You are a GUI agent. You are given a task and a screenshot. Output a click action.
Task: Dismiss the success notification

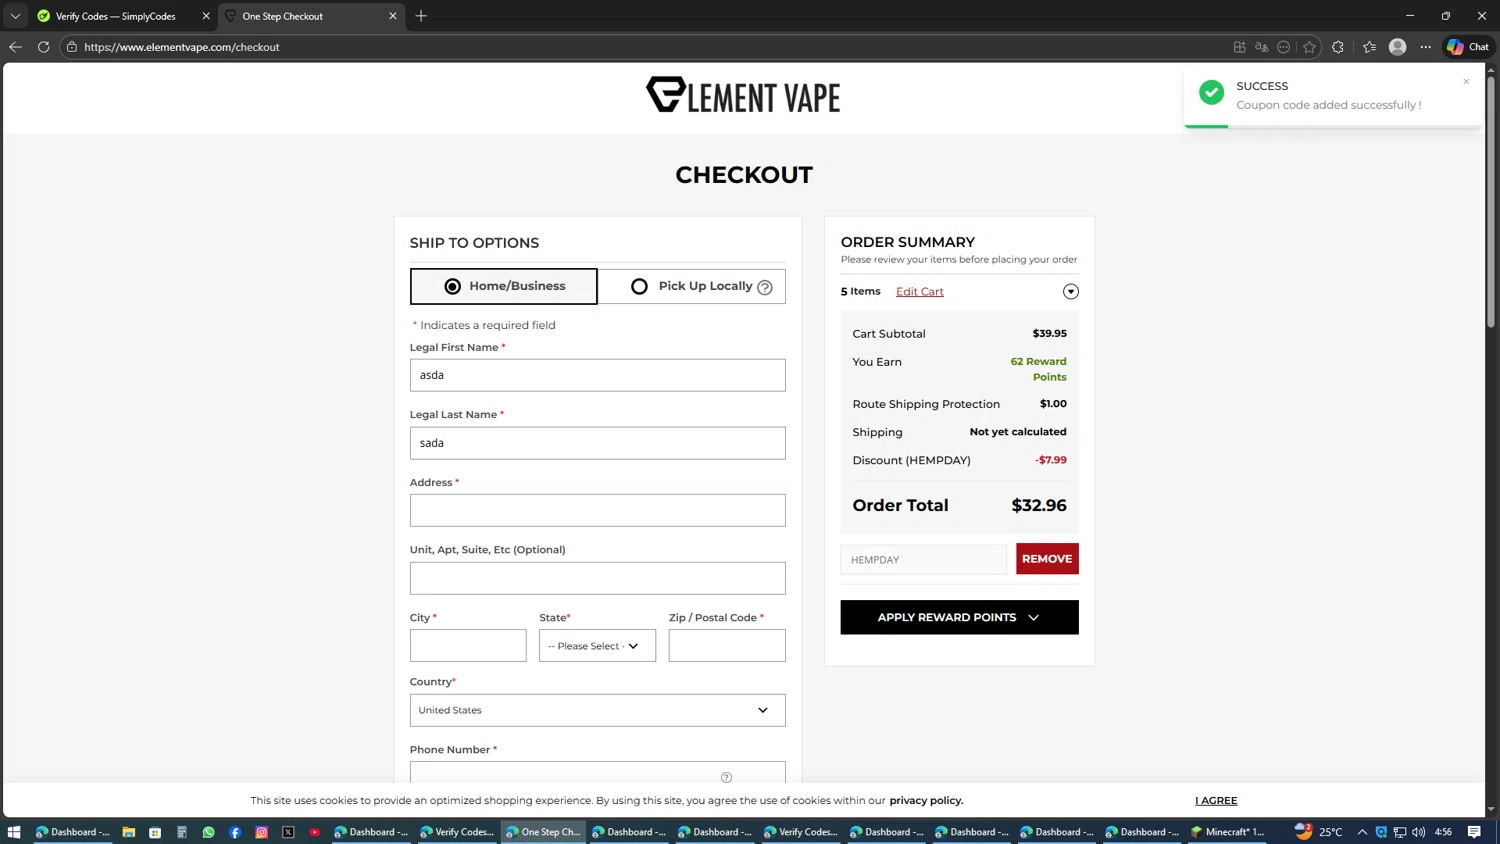coord(1466,82)
